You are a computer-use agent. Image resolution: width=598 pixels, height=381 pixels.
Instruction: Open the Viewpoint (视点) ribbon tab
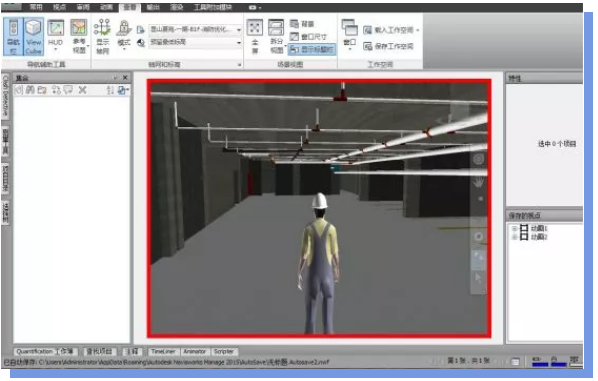(59, 7)
